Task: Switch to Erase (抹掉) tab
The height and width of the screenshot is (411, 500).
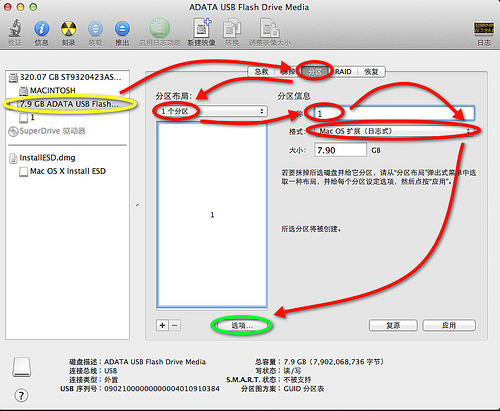Action: 287,71
